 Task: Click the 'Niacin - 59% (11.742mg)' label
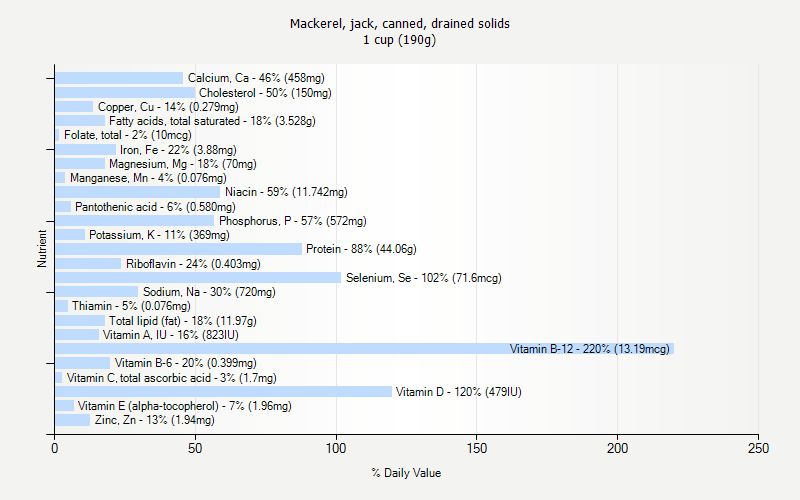pos(286,192)
